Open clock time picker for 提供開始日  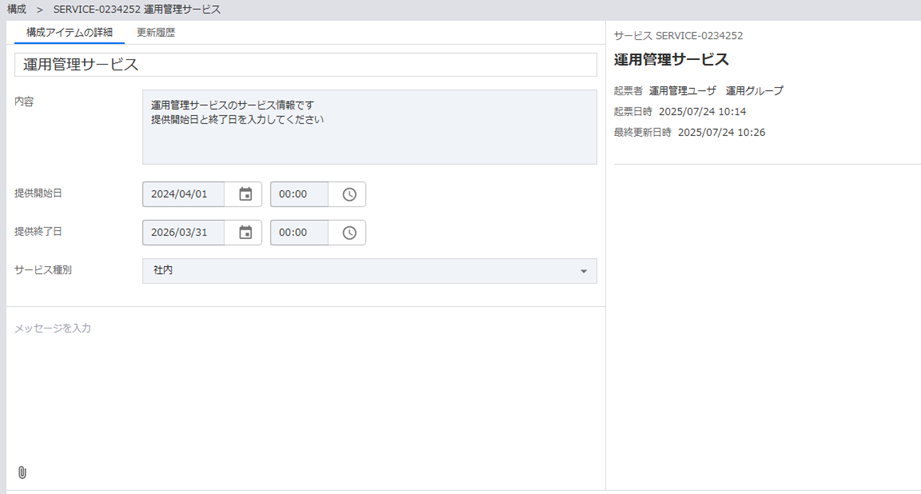349,194
